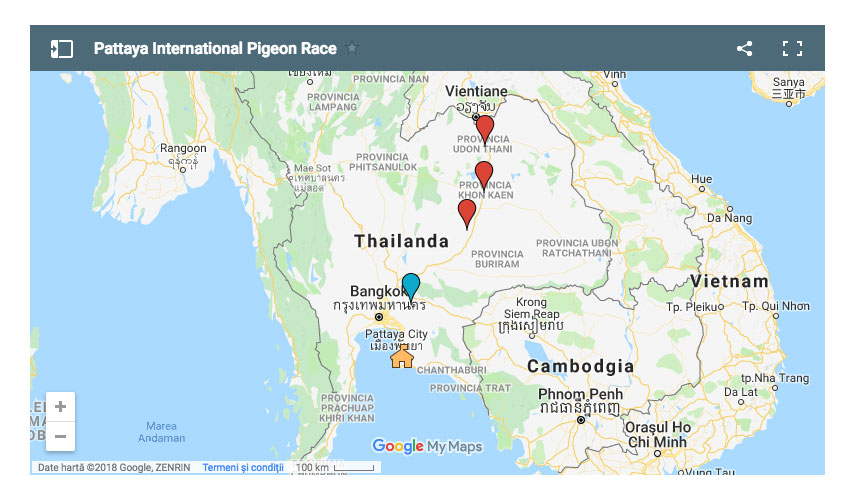The image size is (859, 489).
Task: Zoom out with the minus button
Action: (x=60, y=436)
